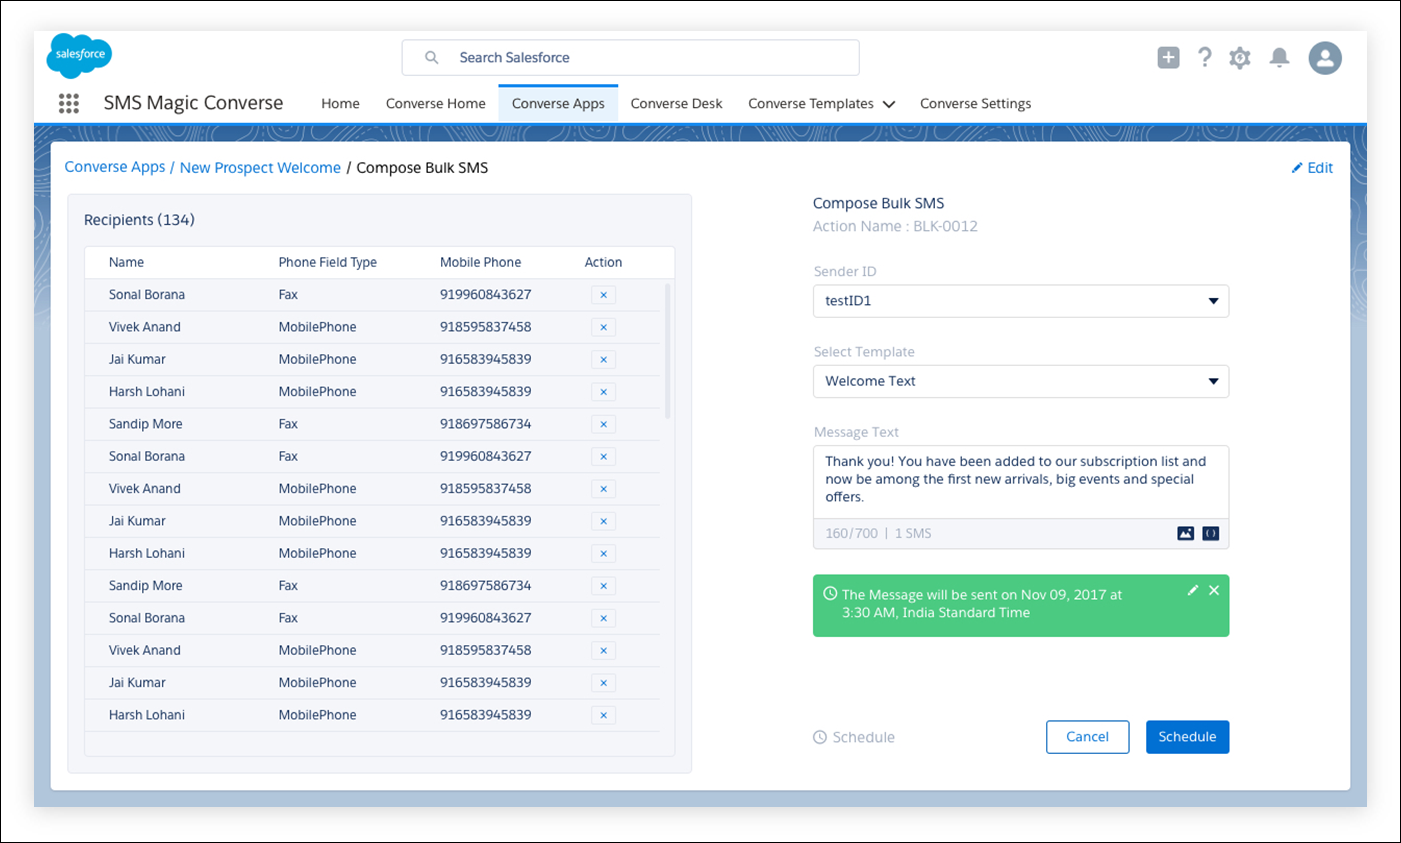
Task: Click Action Name : BLK-0012 text
Action: pyautogui.click(x=895, y=226)
